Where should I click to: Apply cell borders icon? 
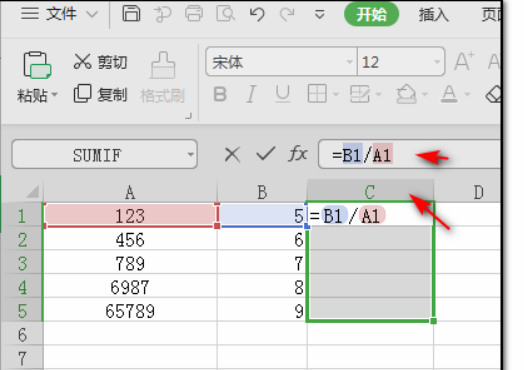pos(317,94)
